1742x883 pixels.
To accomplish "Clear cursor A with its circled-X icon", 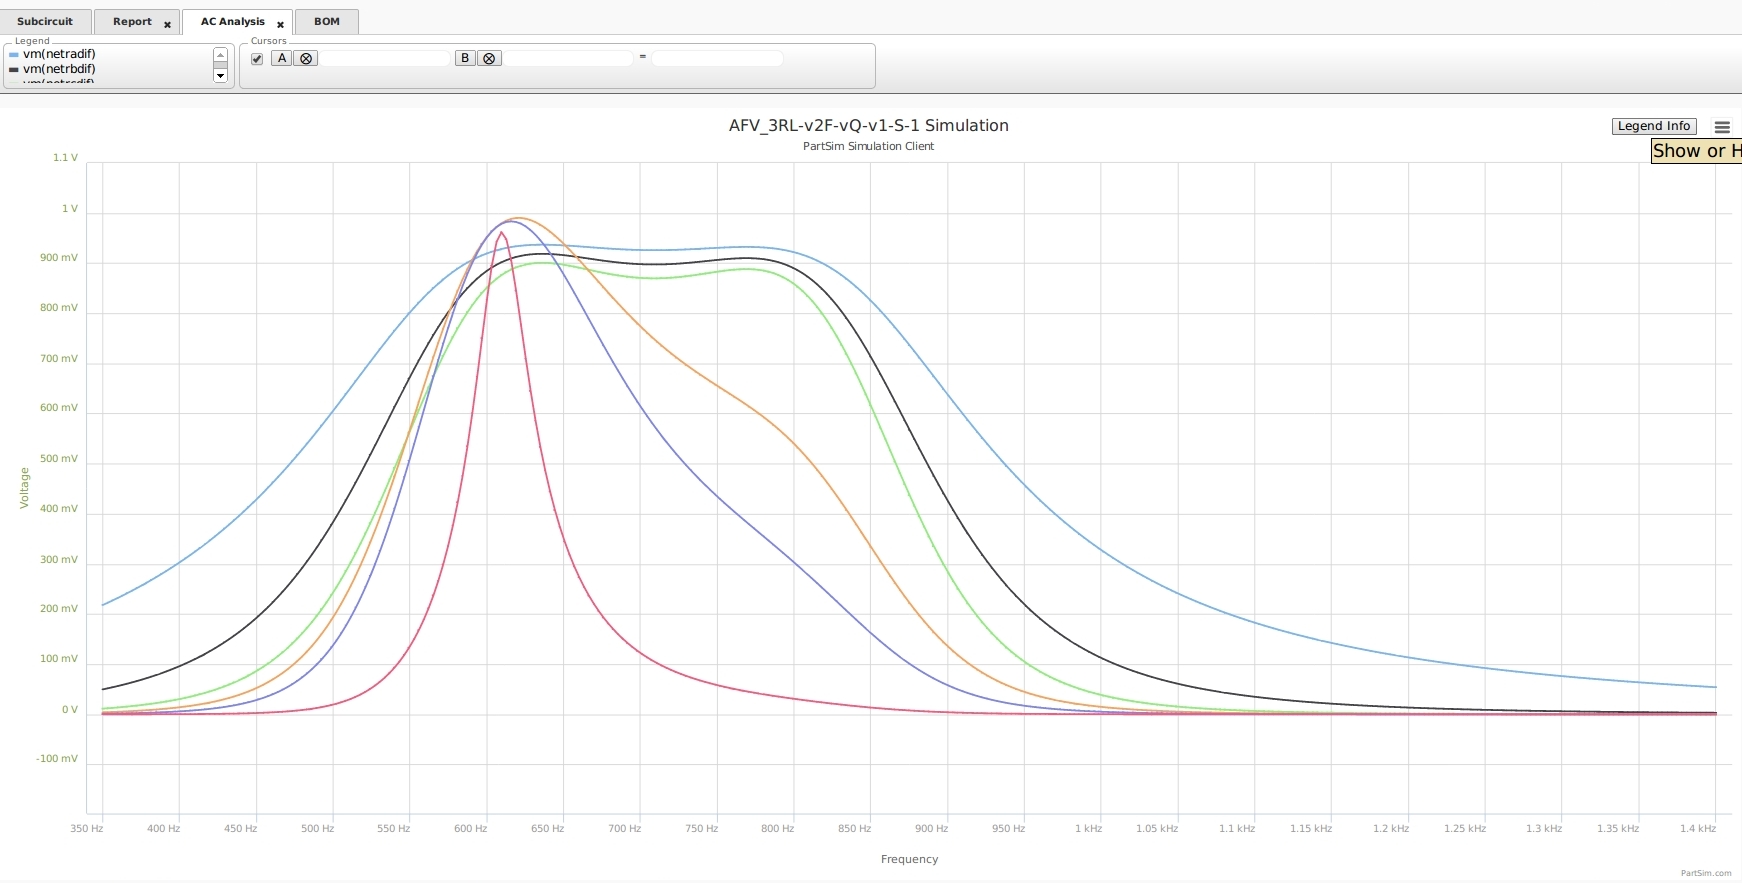I will [x=306, y=59].
